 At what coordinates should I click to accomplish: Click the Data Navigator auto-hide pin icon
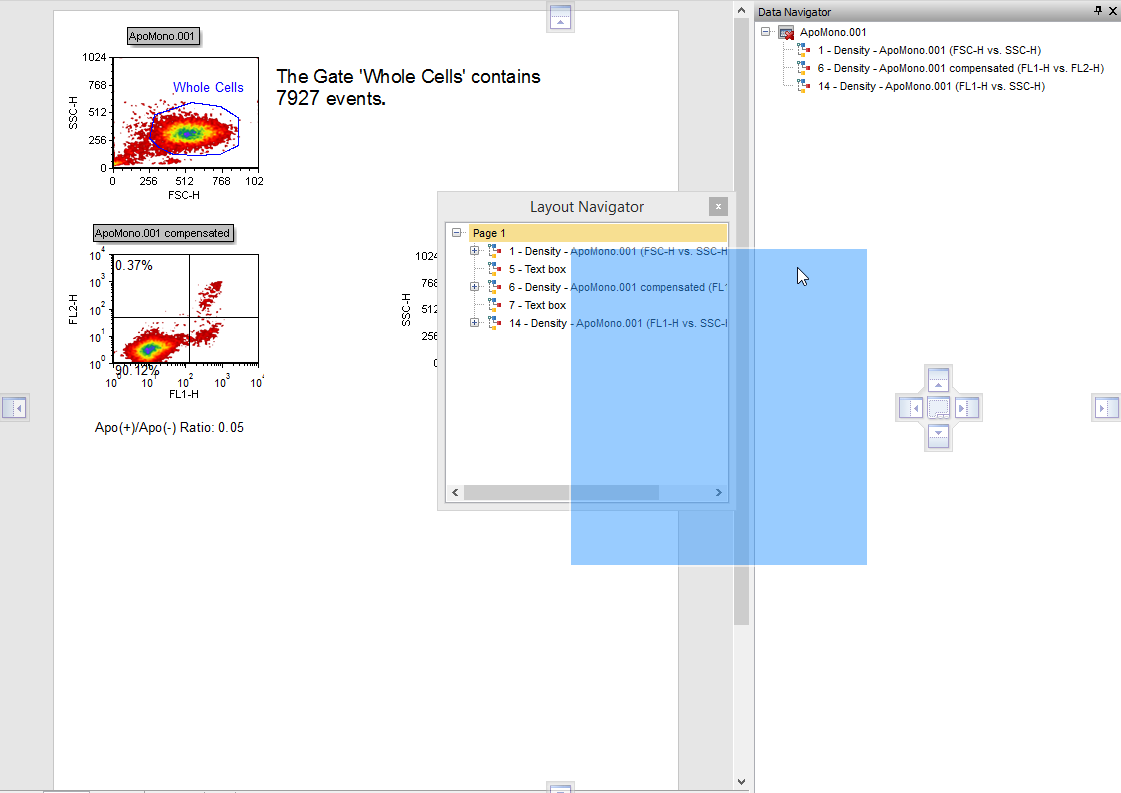(x=1098, y=10)
